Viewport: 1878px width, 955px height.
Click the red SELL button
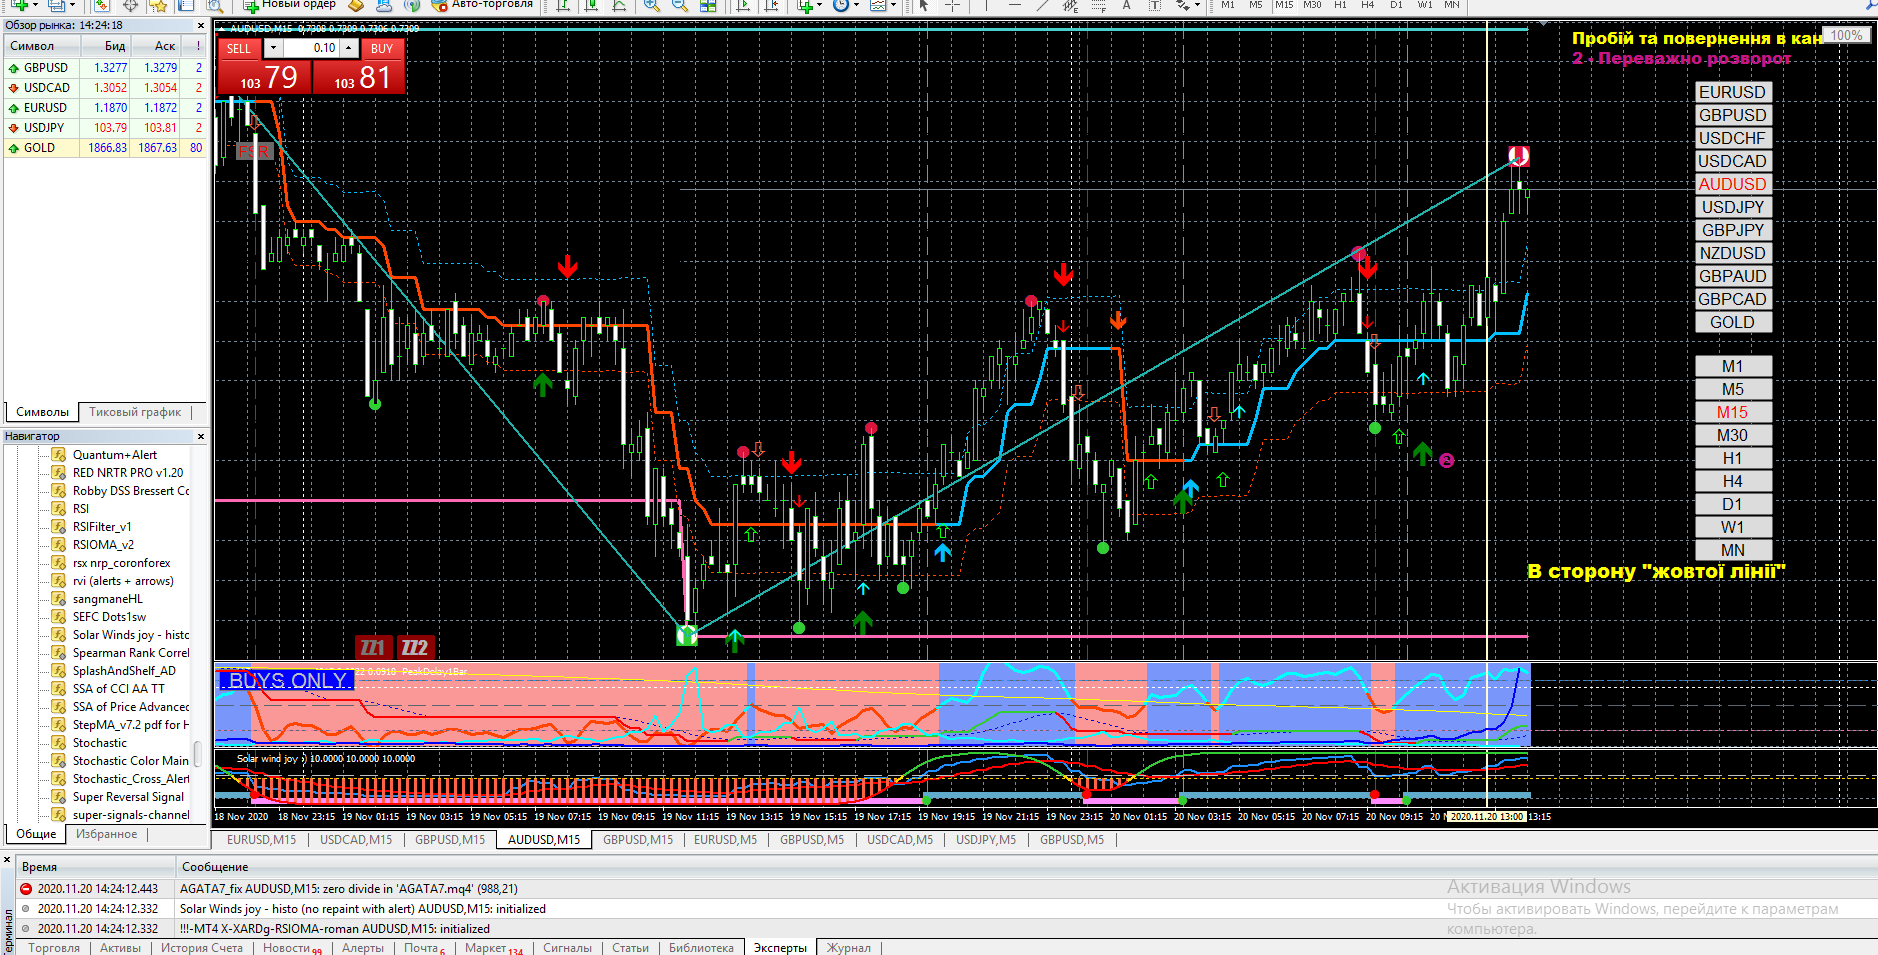239,48
